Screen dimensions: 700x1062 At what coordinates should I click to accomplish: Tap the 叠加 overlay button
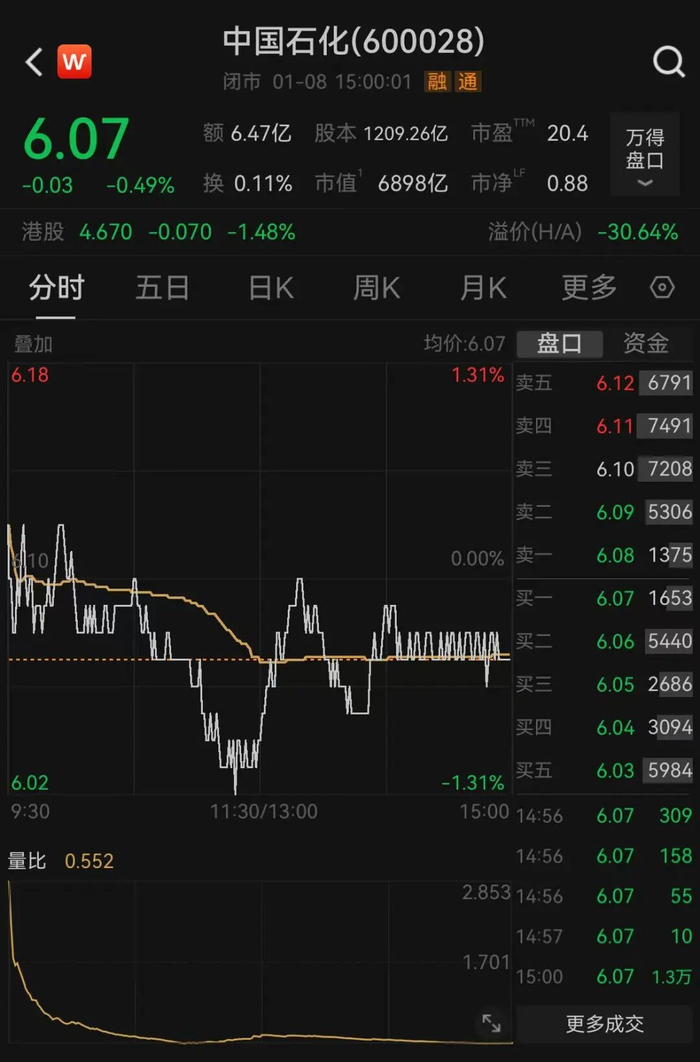pyautogui.click(x=33, y=344)
